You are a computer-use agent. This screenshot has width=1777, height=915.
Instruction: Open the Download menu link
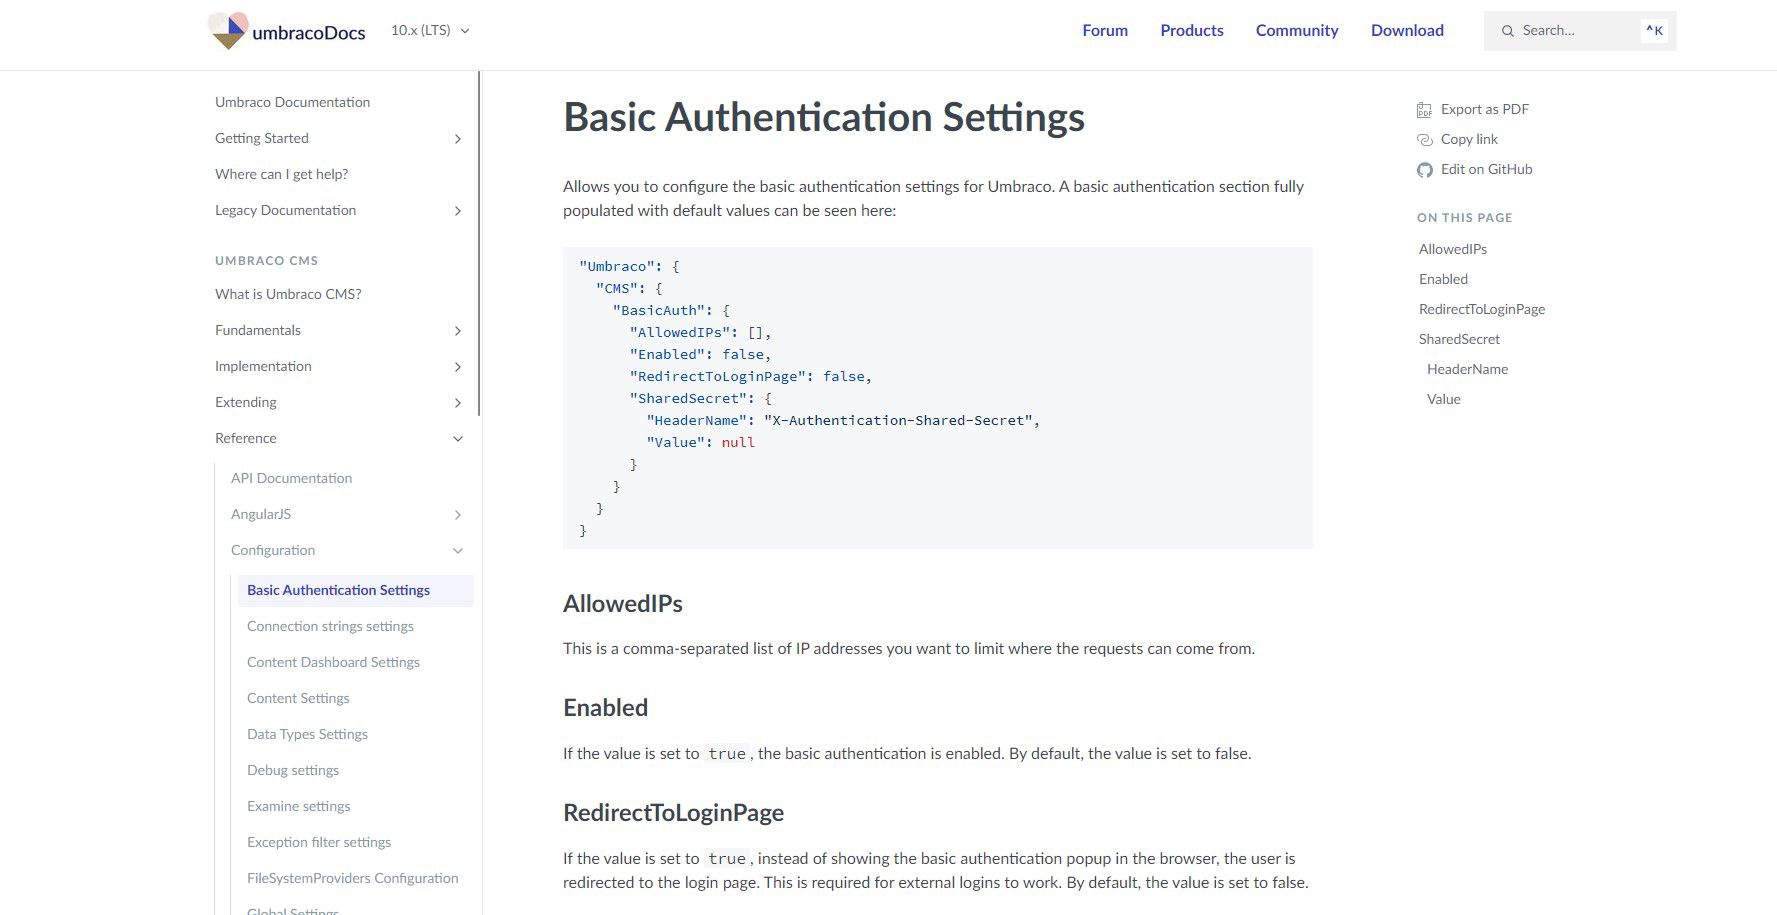1407,31
